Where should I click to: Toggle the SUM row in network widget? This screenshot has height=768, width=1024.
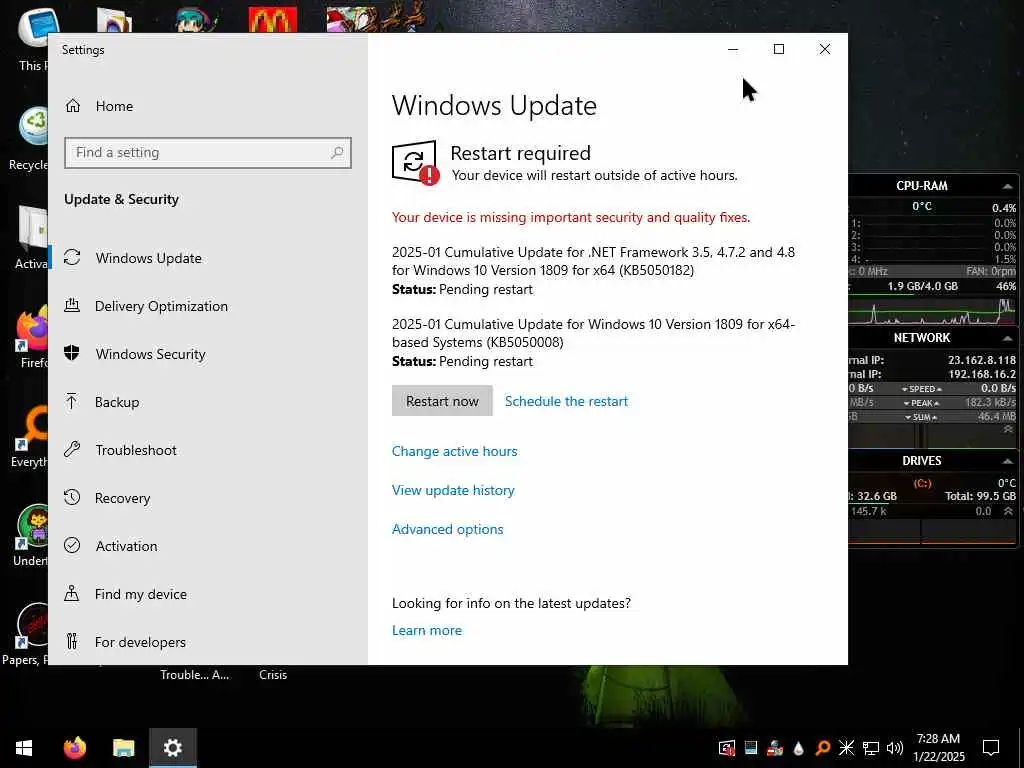coord(921,417)
